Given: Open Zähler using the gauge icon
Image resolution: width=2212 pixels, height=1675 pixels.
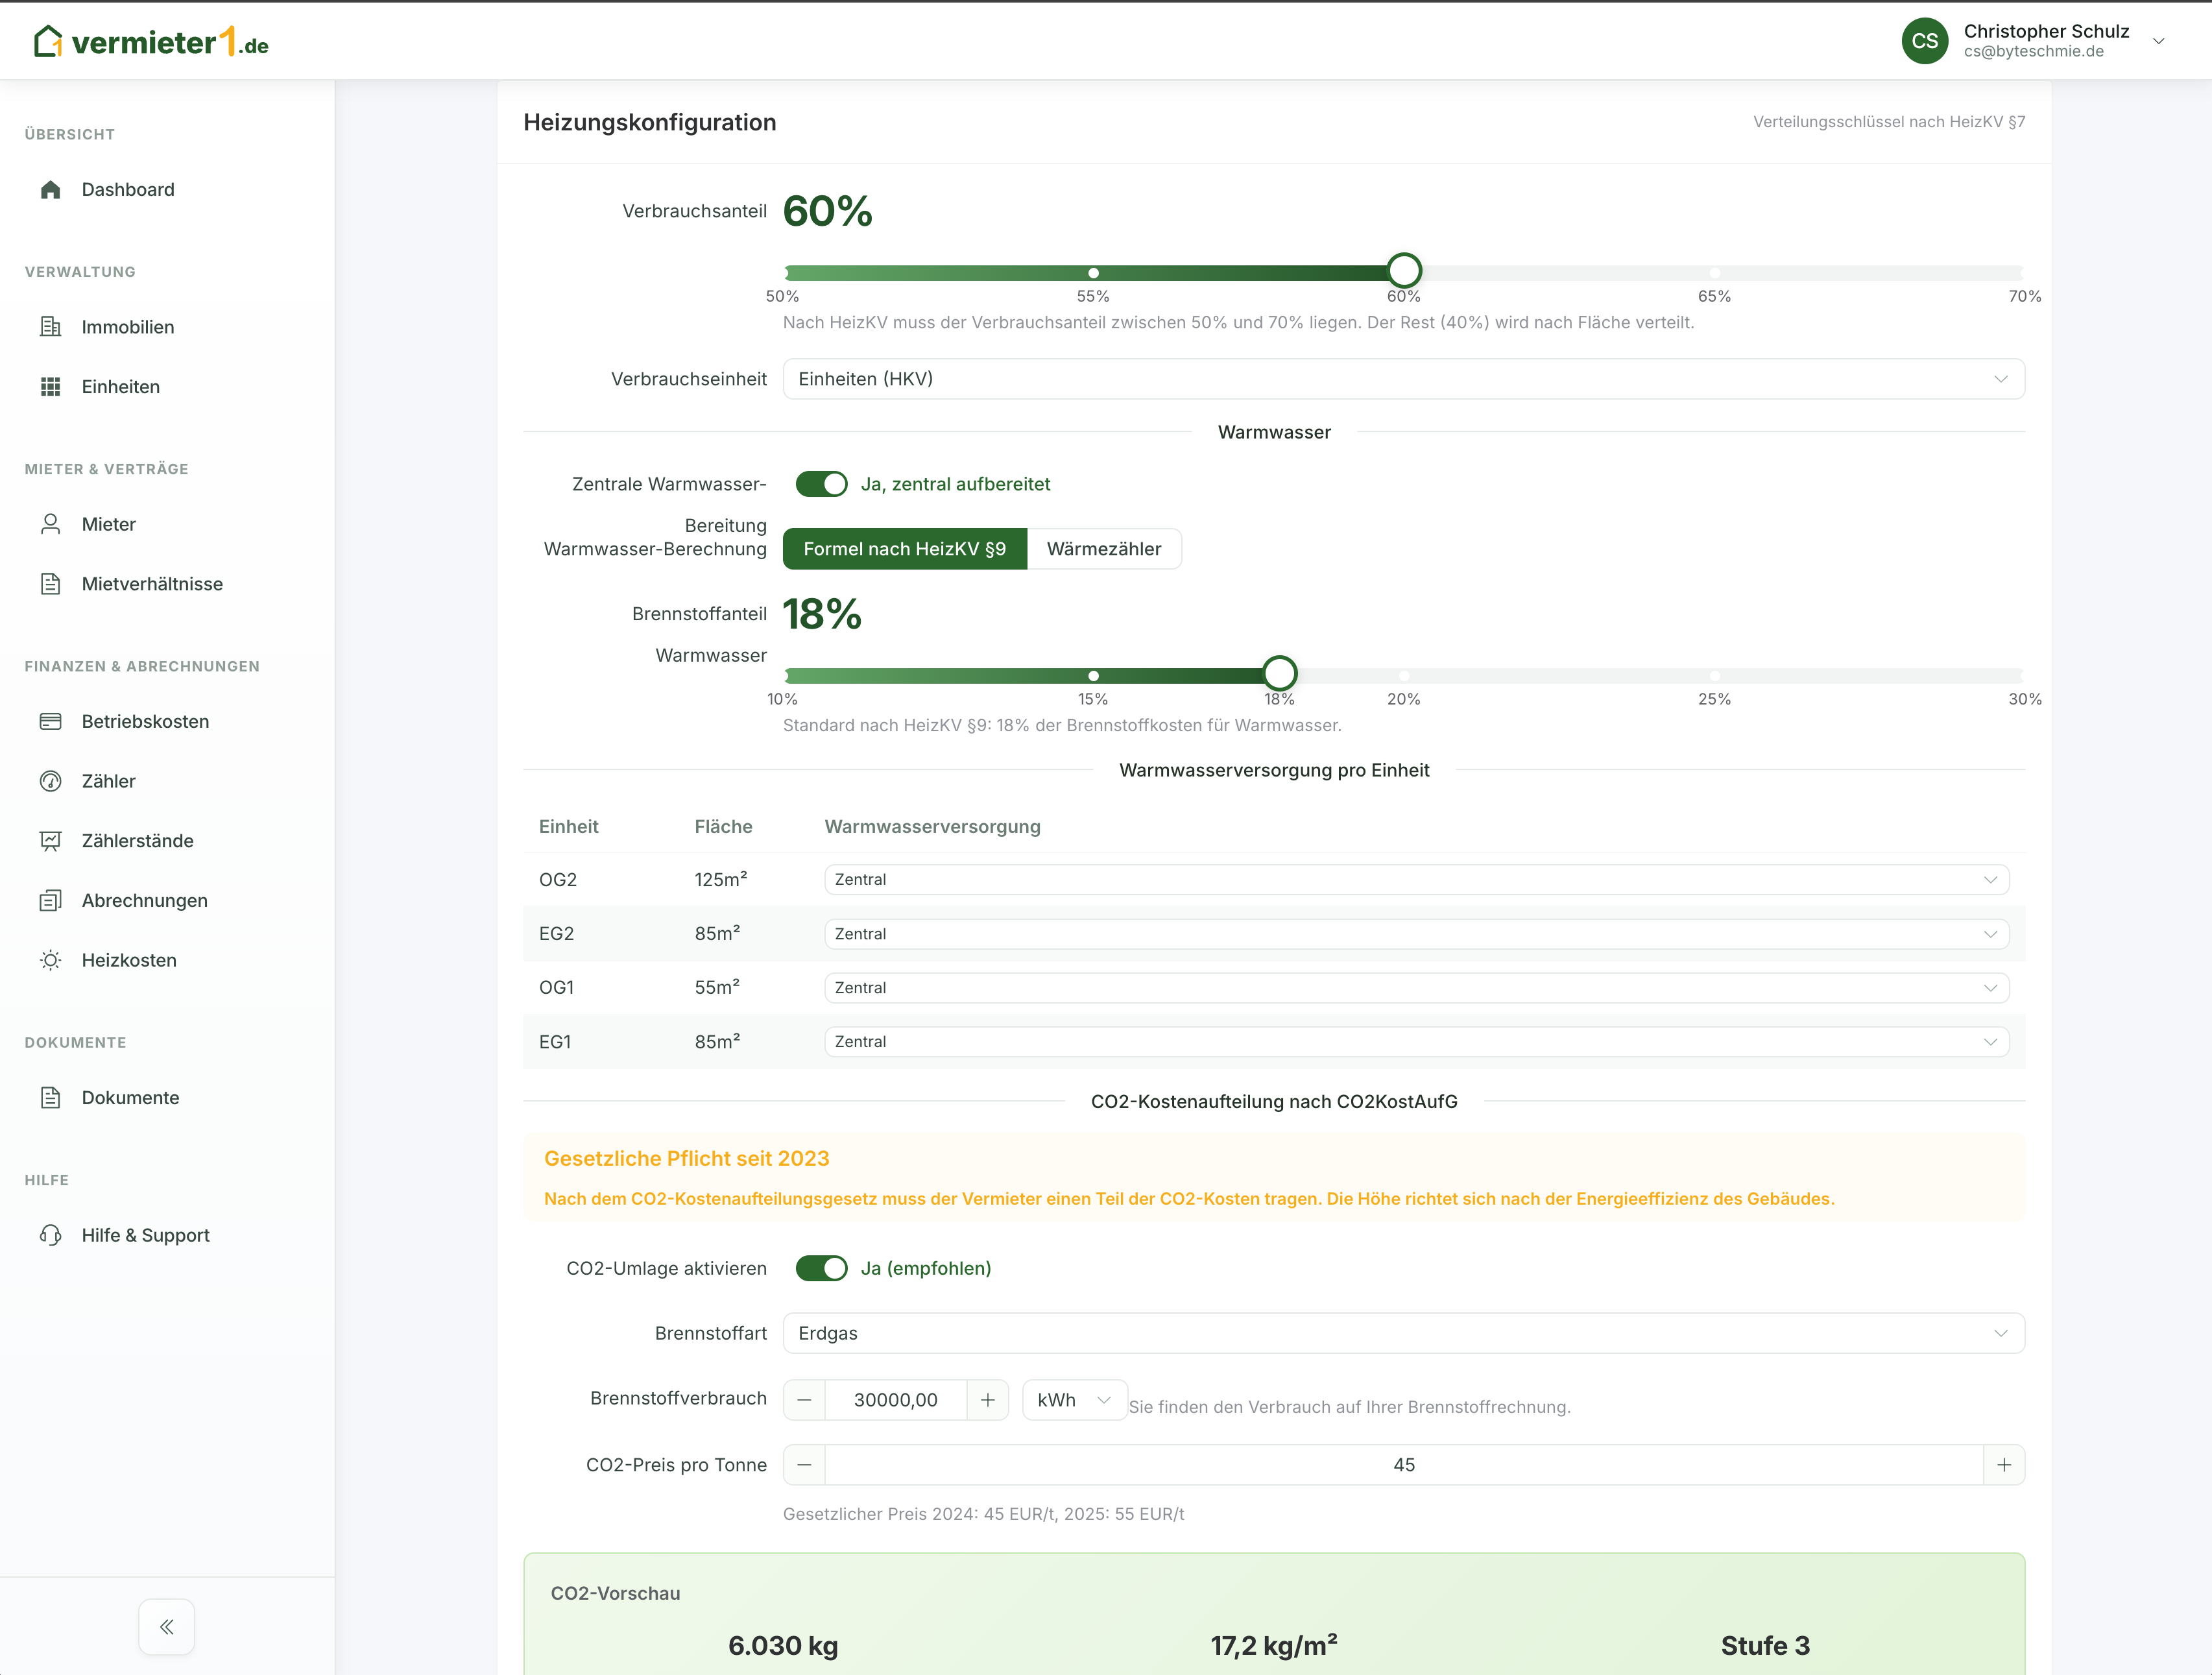Looking at the screenshot, I should coord(50,781).
